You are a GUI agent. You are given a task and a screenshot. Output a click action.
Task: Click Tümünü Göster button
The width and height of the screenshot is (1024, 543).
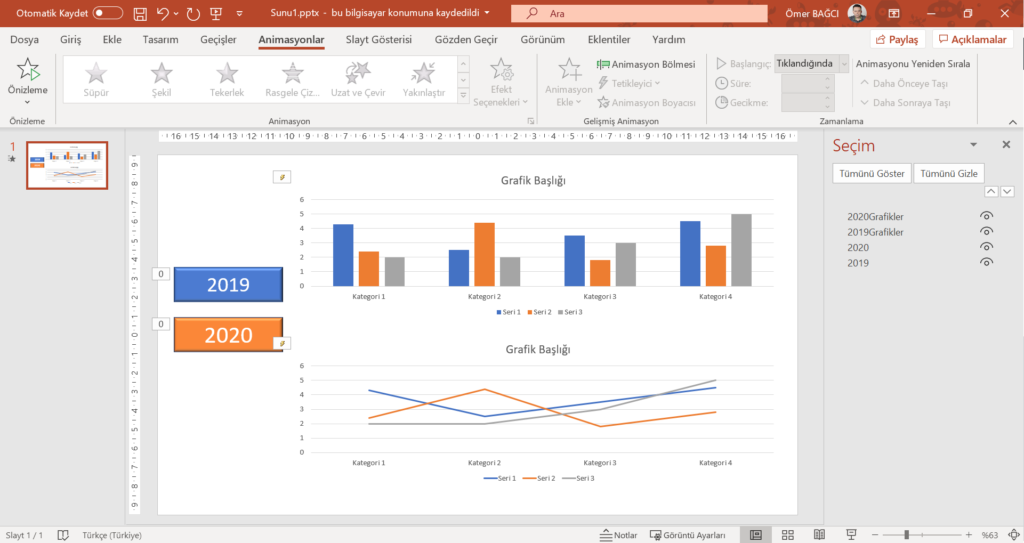pyautogui.click(x=872, y=173)
